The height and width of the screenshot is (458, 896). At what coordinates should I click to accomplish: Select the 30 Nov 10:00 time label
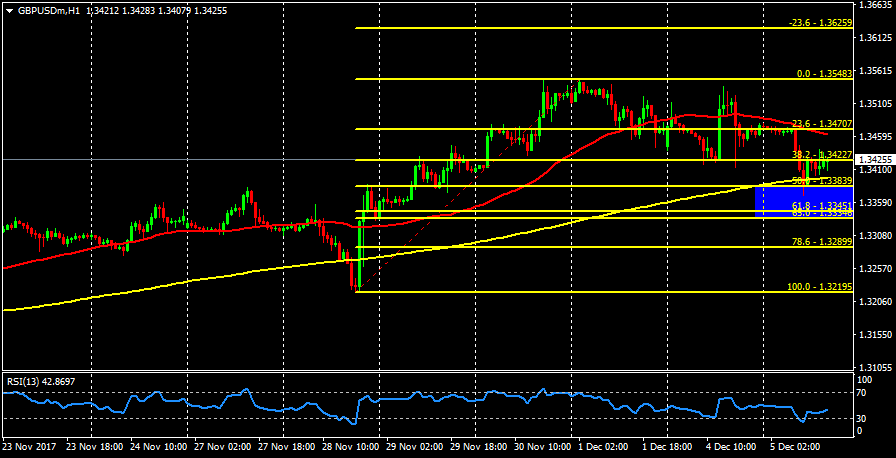[541, 447]
